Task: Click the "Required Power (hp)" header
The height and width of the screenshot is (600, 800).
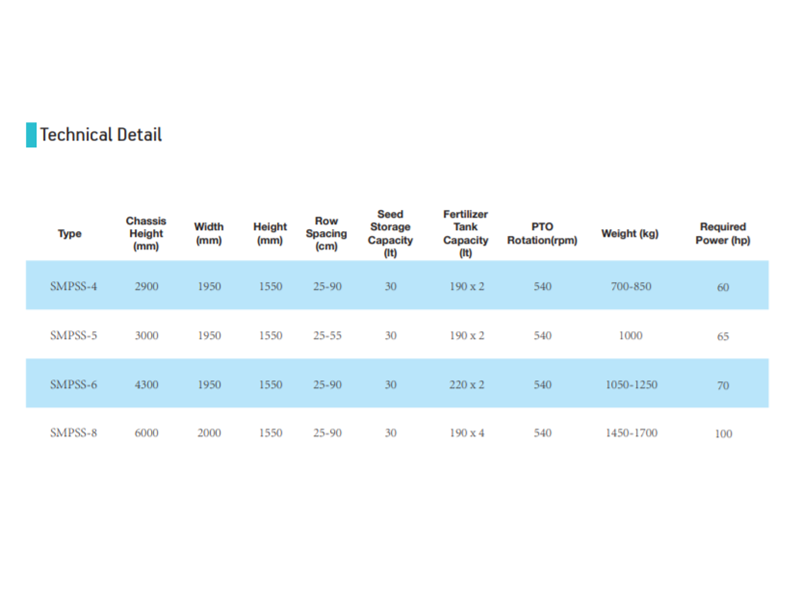Action: (723, 234)
